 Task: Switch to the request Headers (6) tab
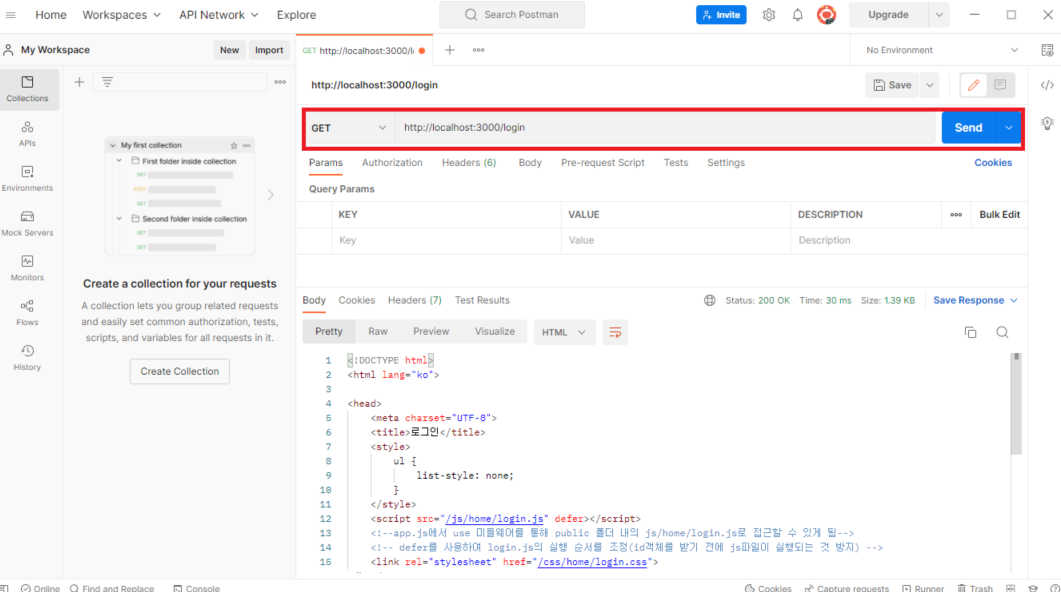click(469, 162)
